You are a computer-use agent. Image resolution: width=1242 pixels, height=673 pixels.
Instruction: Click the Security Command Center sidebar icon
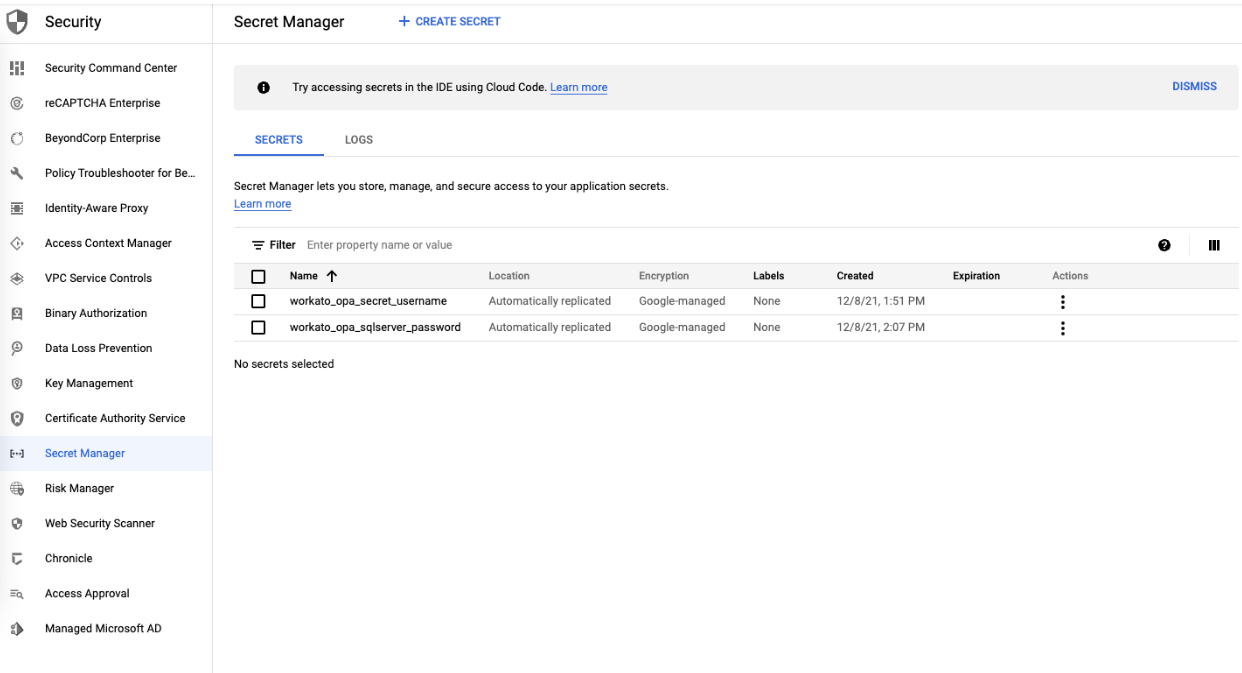pyautogui.click(x=16, y=68)
